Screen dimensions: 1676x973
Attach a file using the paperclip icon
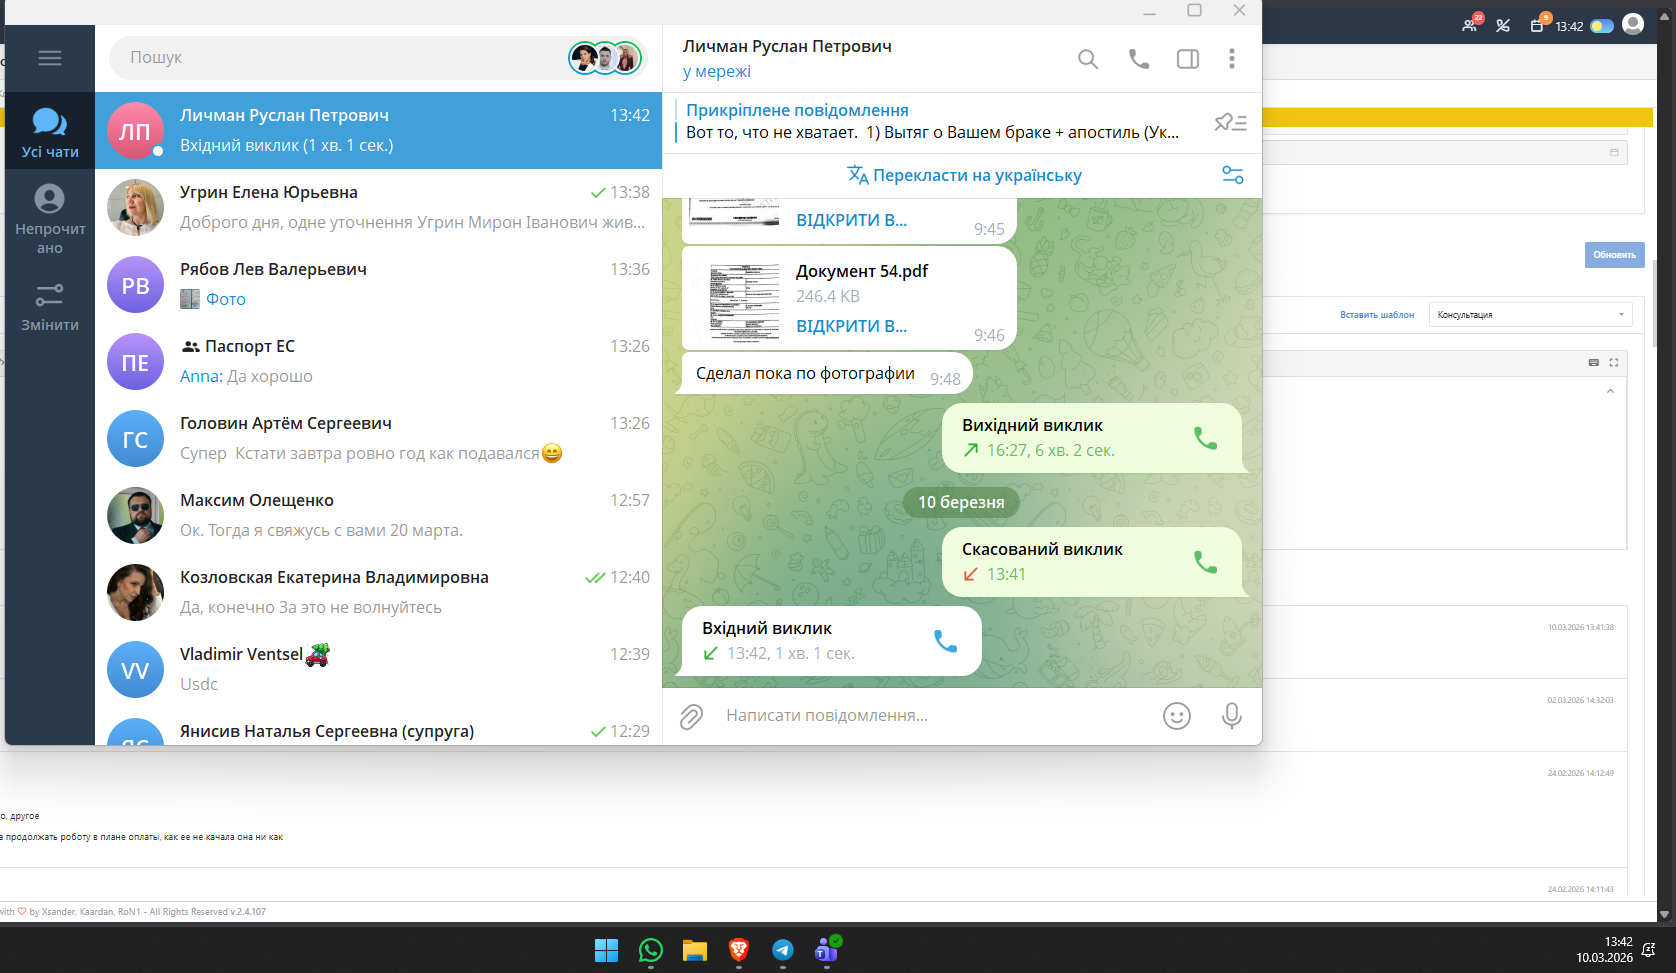pyautogui.click(x=691, y=716)
